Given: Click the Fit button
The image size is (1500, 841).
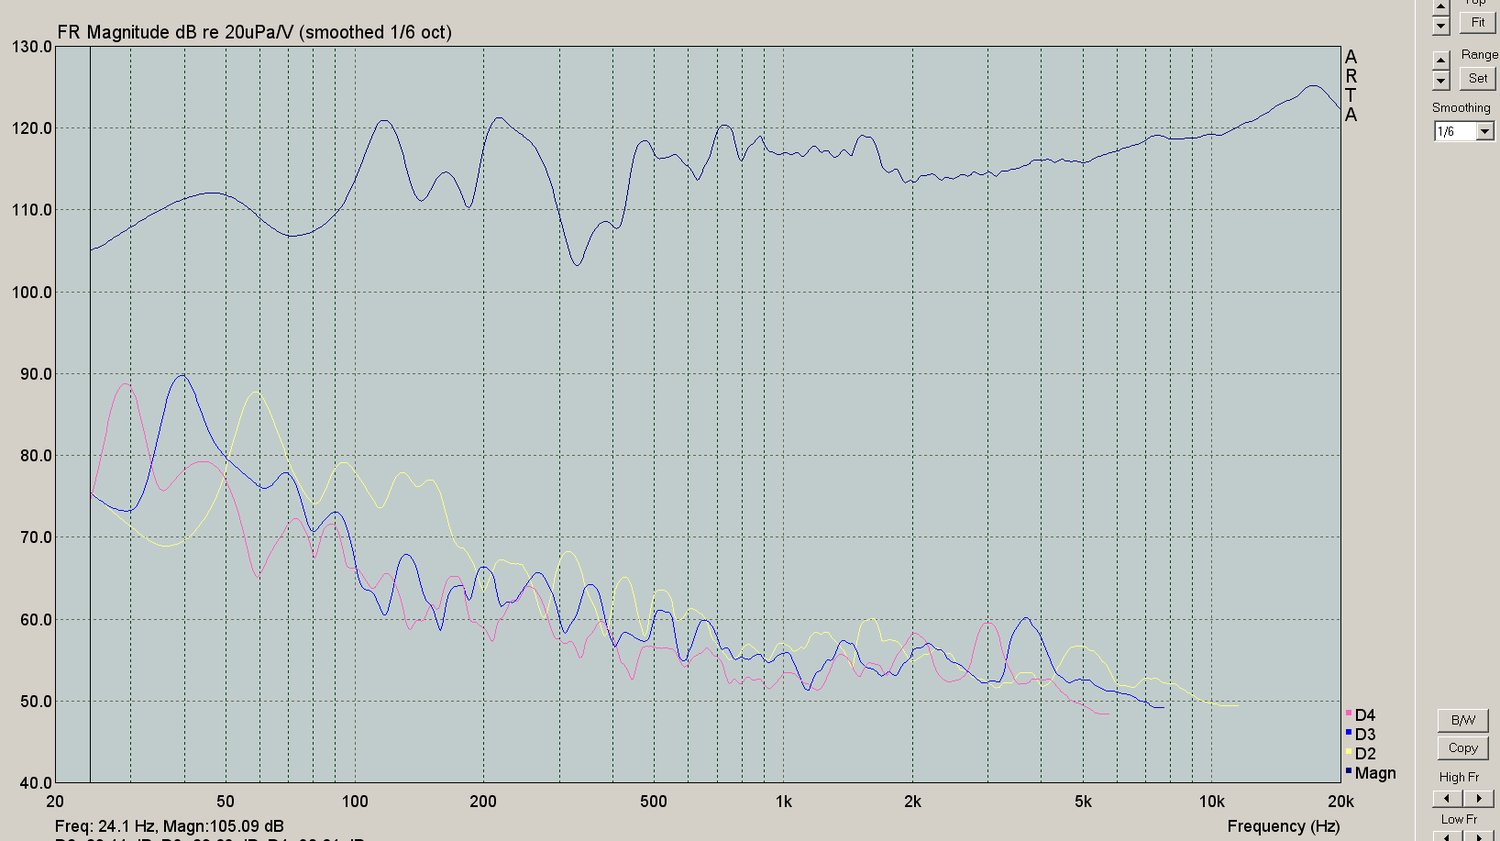Looking at the screenshot, I should pyautogui.click(x=1477, y=22).
